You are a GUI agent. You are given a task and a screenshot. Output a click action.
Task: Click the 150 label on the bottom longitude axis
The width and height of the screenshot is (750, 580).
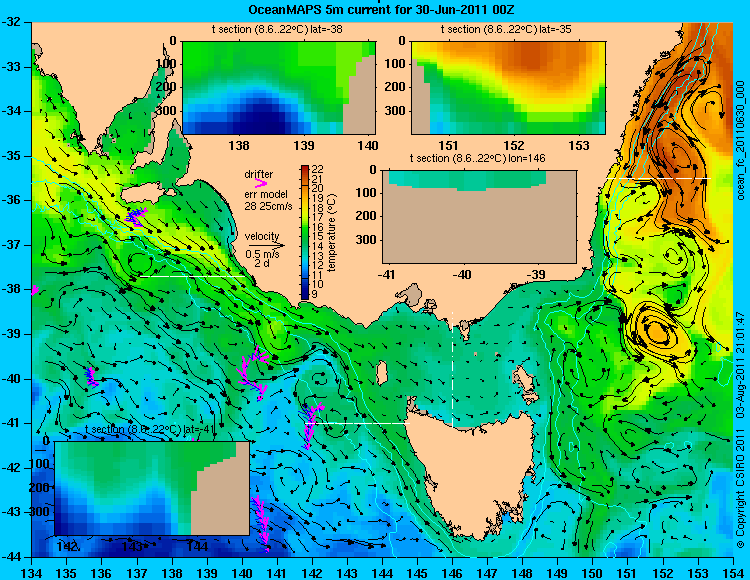tap(593, 573)
